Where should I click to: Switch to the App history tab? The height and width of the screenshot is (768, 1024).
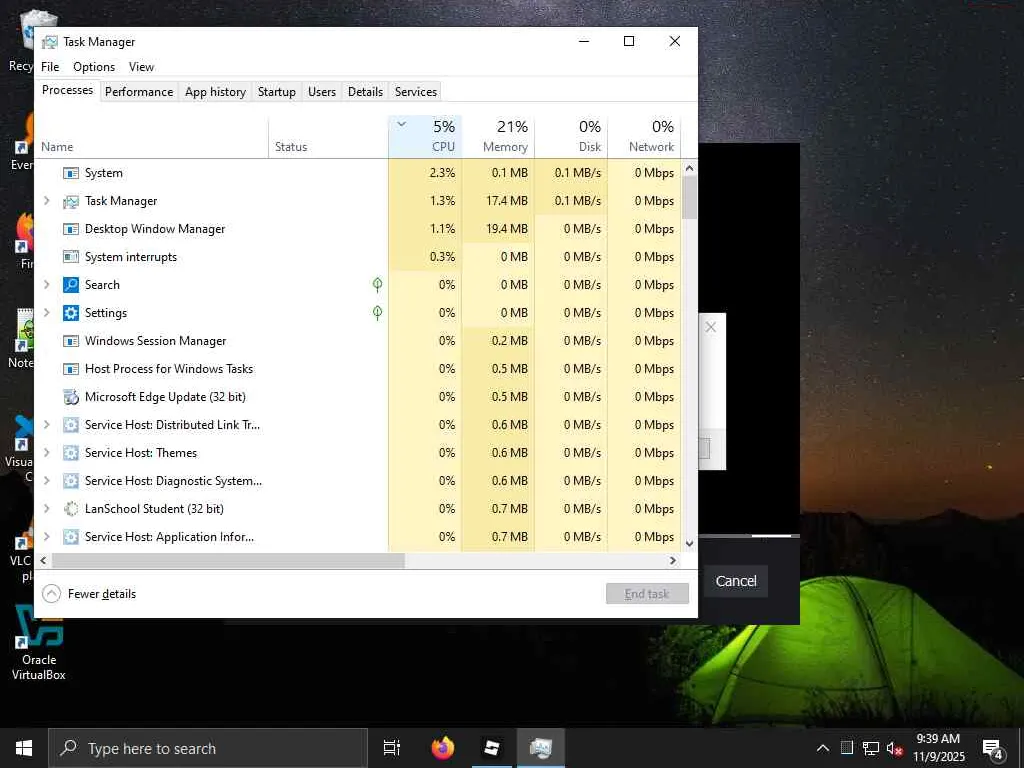pos(216,91)
